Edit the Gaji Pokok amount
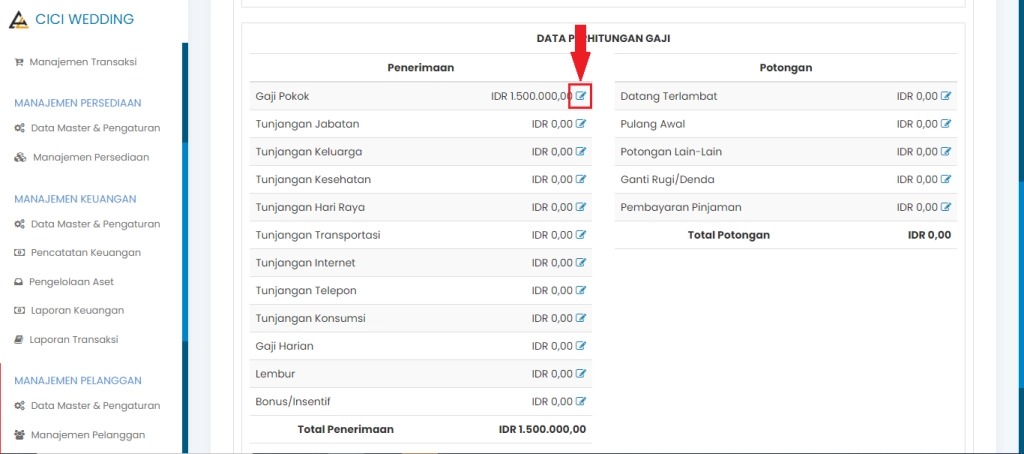 [x=581, y=96]
